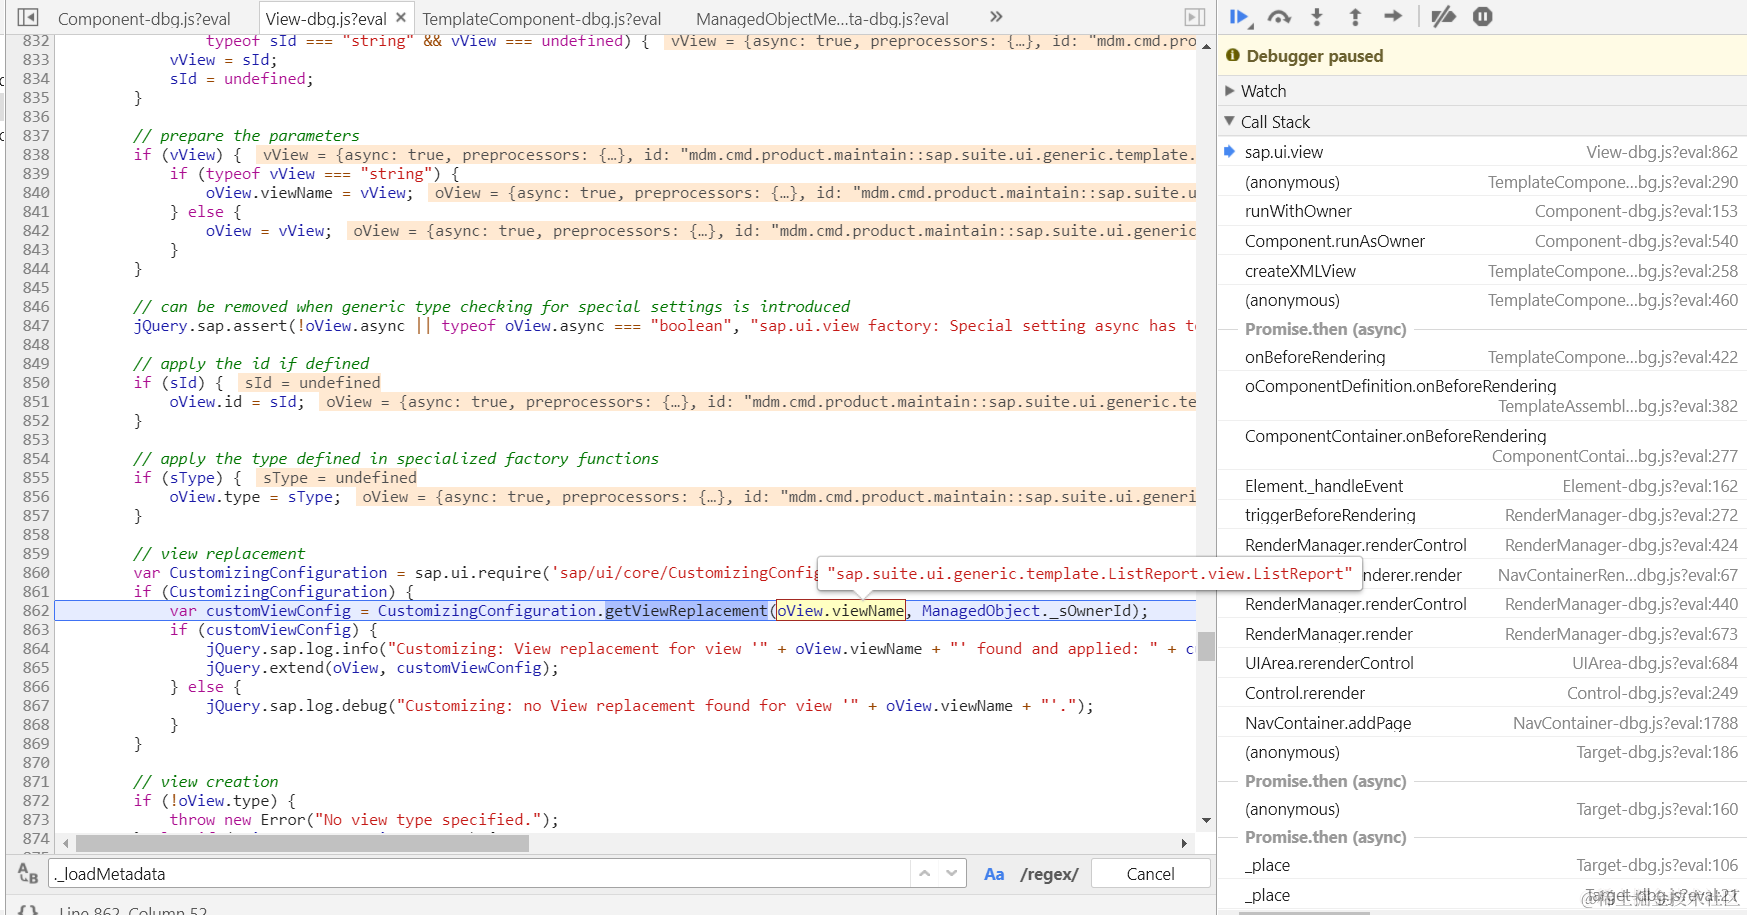
Task: Select the NavContainer.addPage stack frame
Action: [x=1482, y=723]
